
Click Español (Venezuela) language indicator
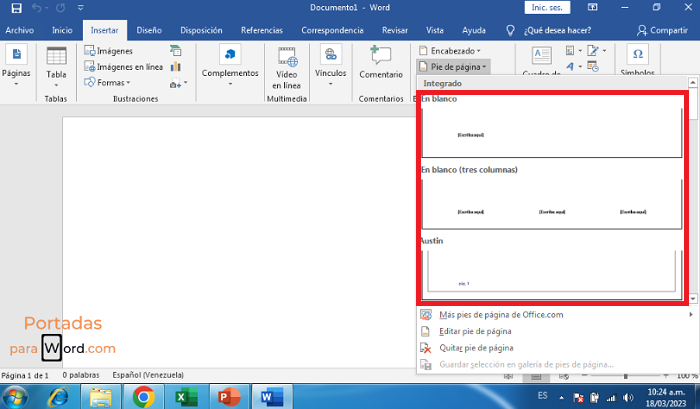point(148,375)
